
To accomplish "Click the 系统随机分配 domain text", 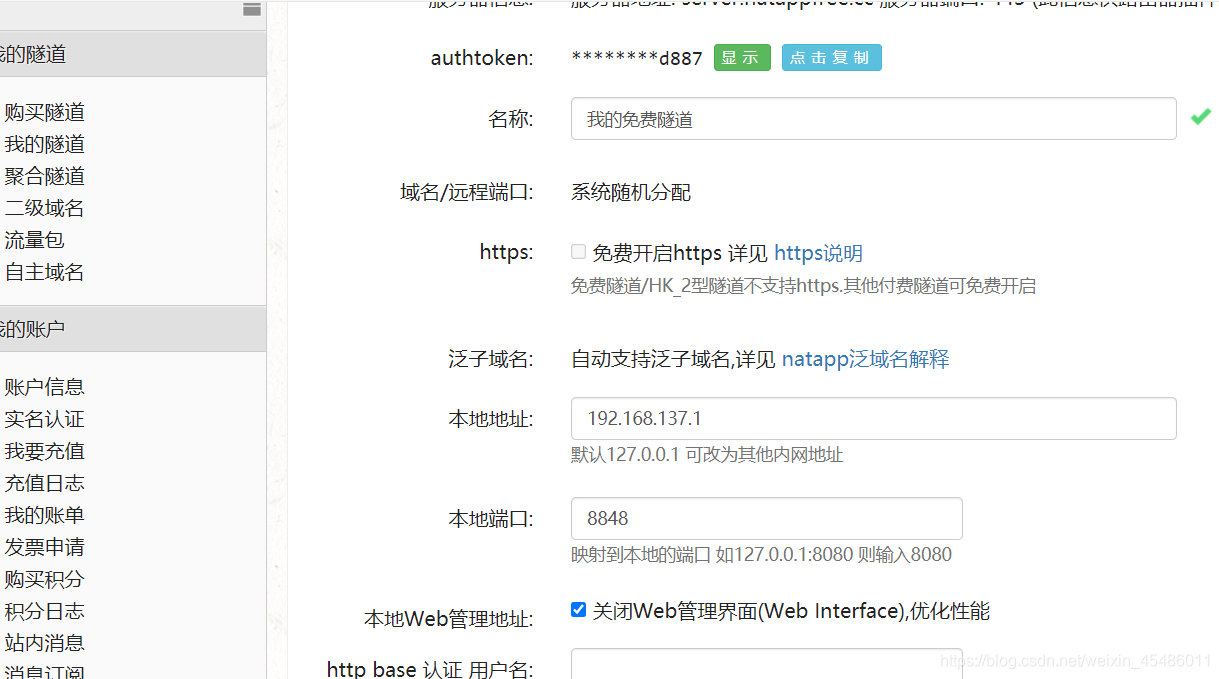I will pos(631,192).
